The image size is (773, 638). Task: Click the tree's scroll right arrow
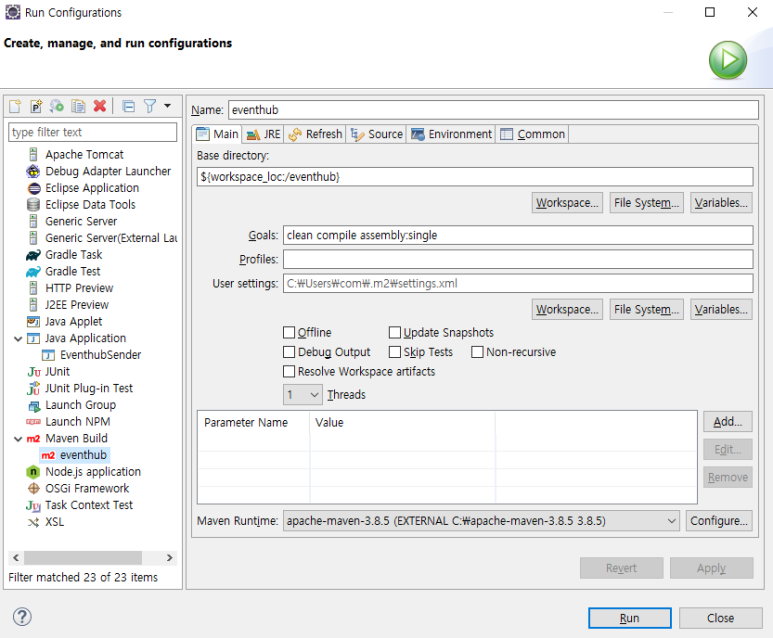(x=169, y=558)
